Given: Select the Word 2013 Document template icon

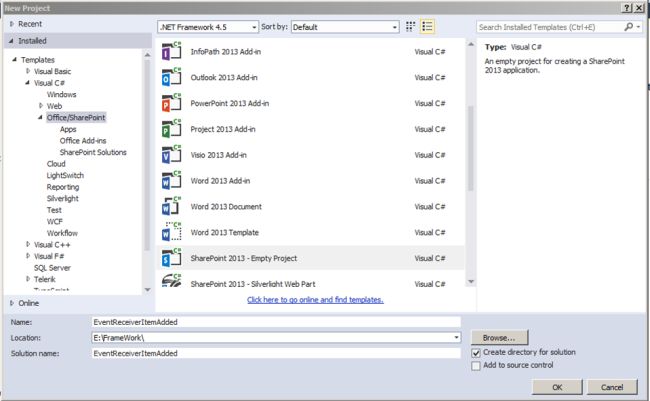Looking at the screenshot, I should [x=171, y=207].
